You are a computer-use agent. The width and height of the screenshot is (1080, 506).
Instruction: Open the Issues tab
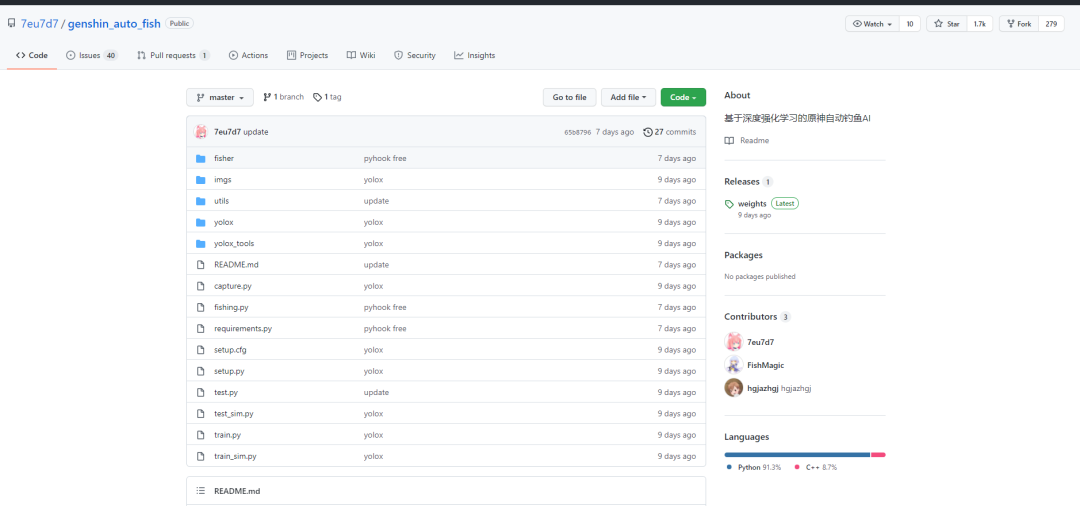point(92,55)
